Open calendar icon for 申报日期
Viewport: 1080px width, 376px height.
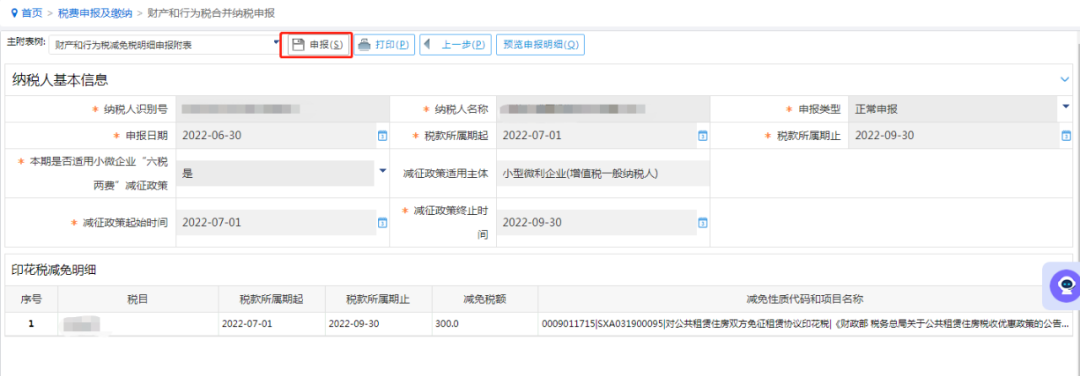(x=382, y=136)
